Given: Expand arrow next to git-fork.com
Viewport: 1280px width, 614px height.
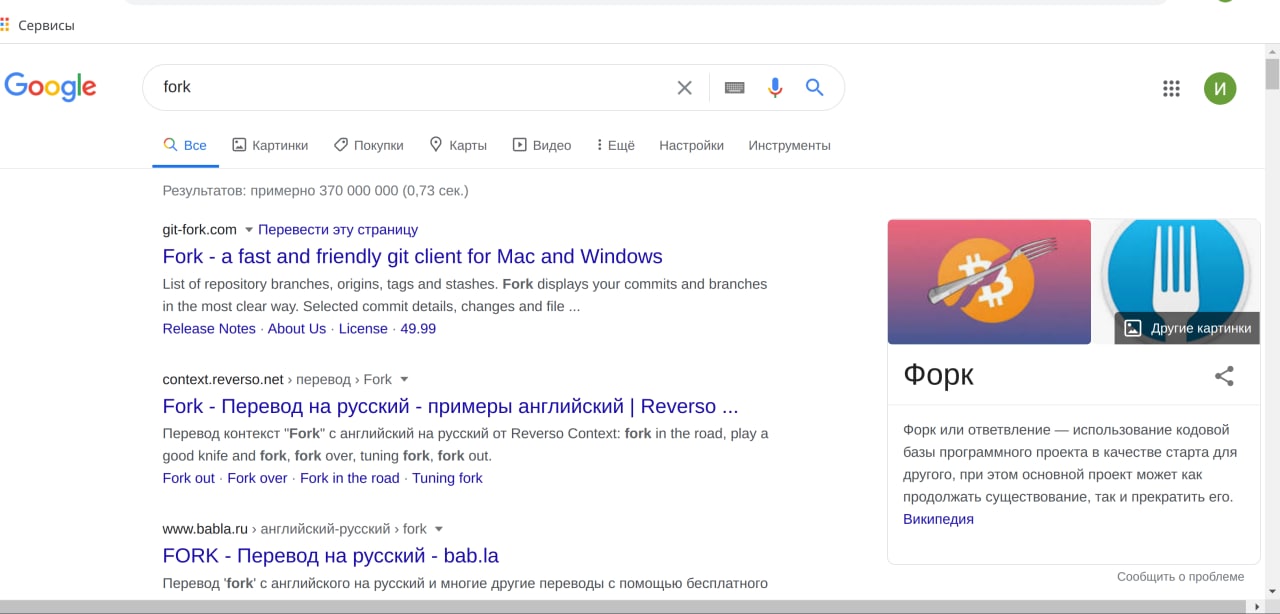Looking at the screenshot, I should tap(249, 230).
